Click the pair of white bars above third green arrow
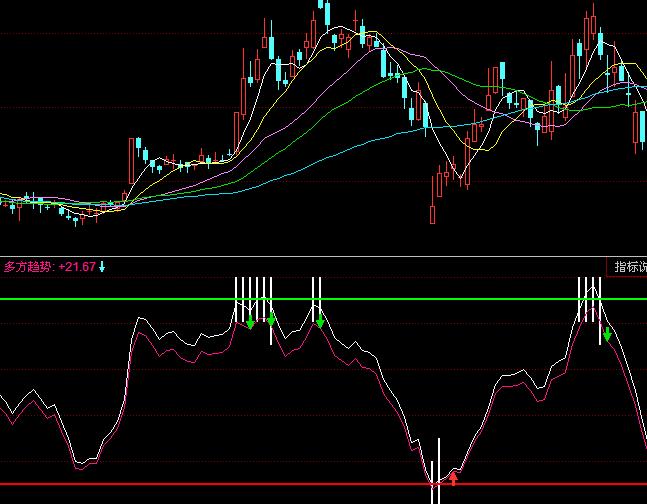The width and height of the screenshot is (647, 504). coord(317,298)
